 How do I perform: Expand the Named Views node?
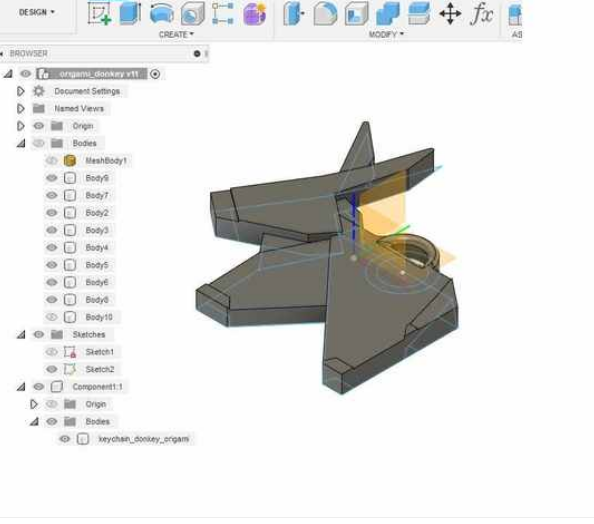pos(20,109)
